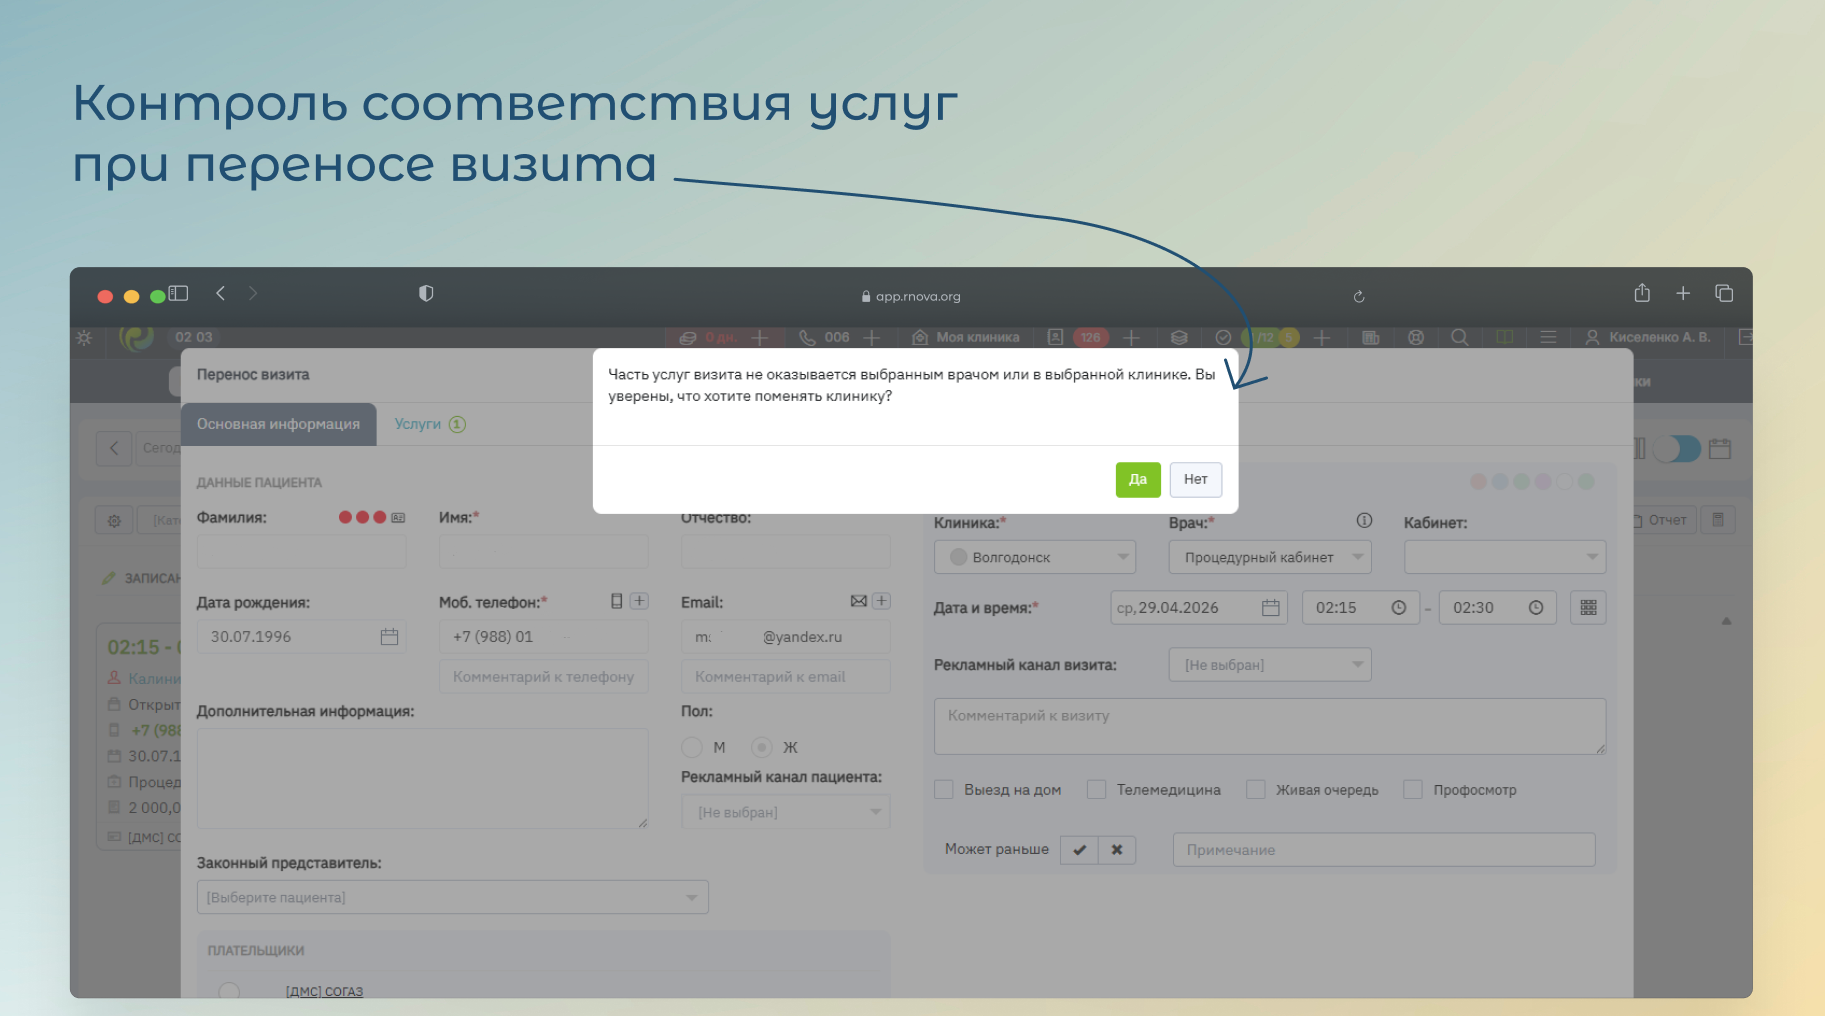Click into the Комментарий к визиту field

click(1269, 726)
